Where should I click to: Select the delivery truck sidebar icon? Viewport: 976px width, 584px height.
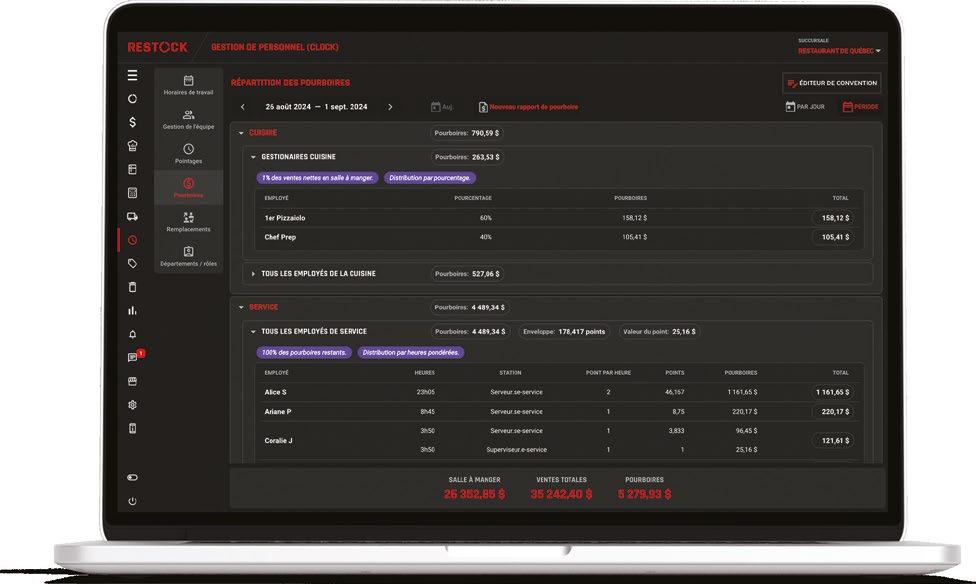pyautogui.click(x=133, y=217)
